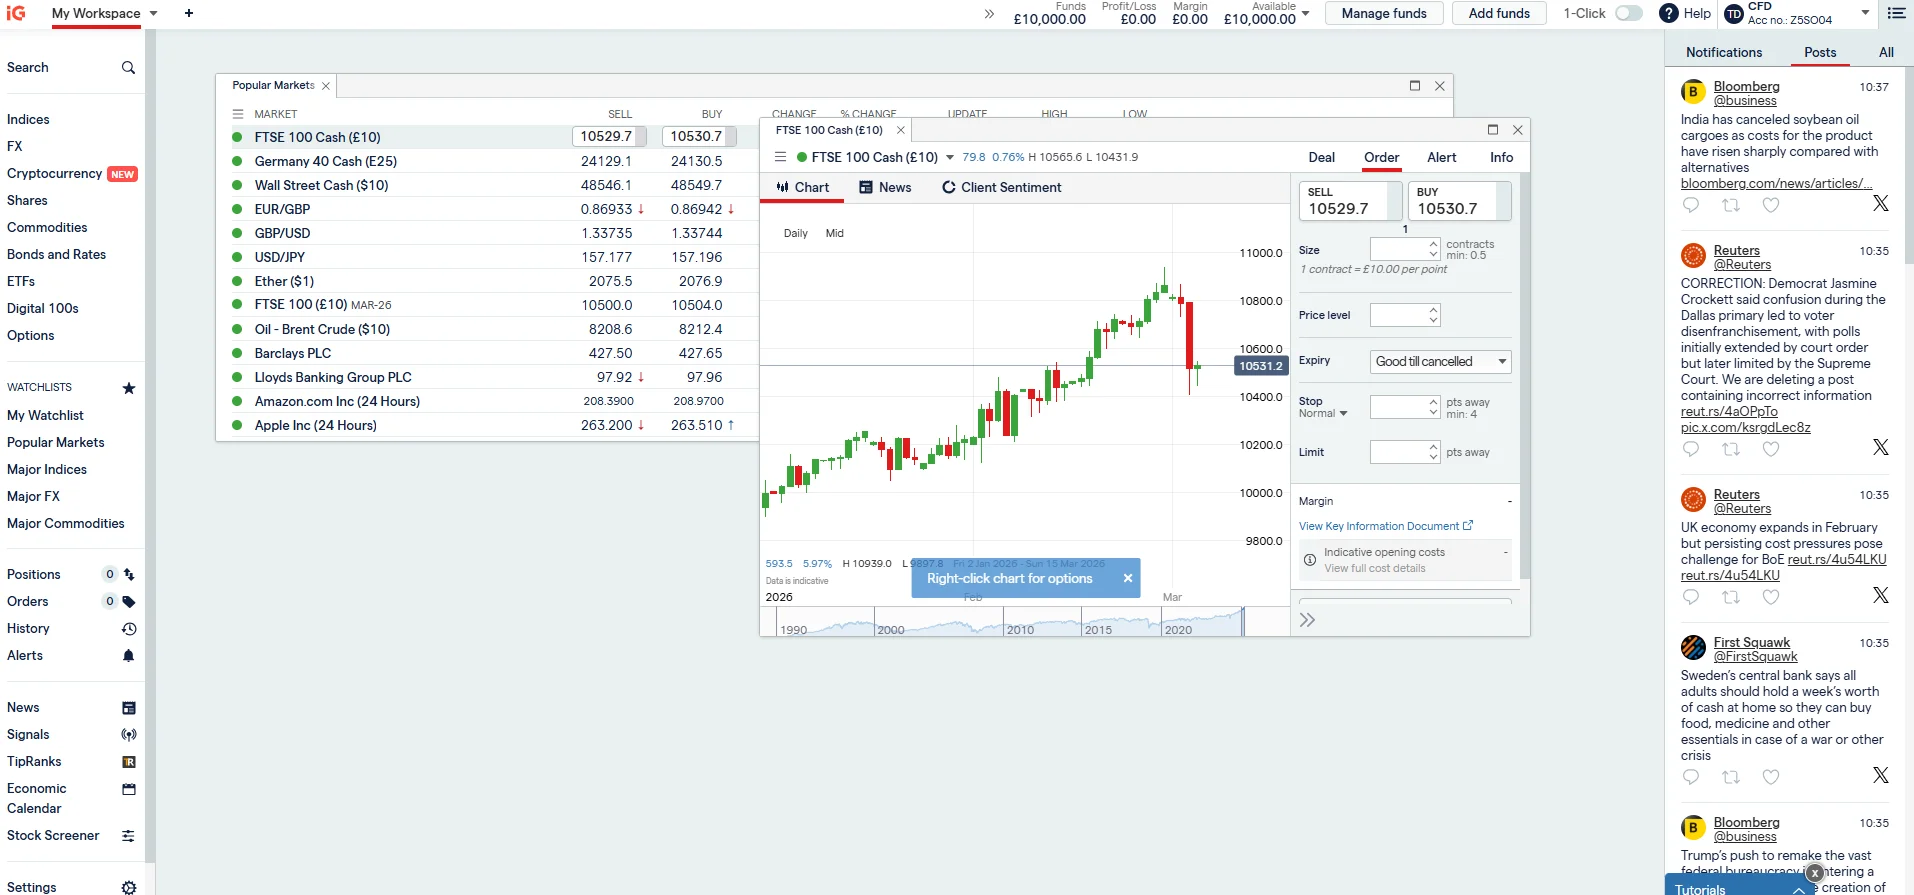Expand the double chevron beside Funds
The image size is (1914, 895).
point(989,14)
